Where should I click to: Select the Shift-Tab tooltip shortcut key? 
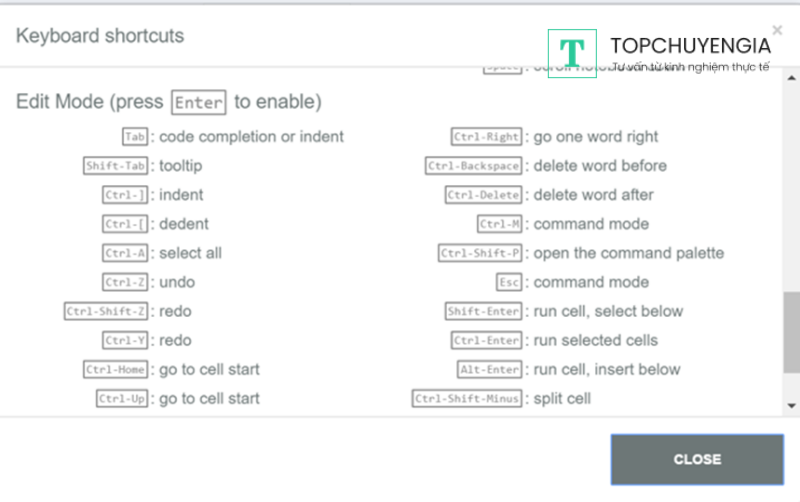pos(116,166)
